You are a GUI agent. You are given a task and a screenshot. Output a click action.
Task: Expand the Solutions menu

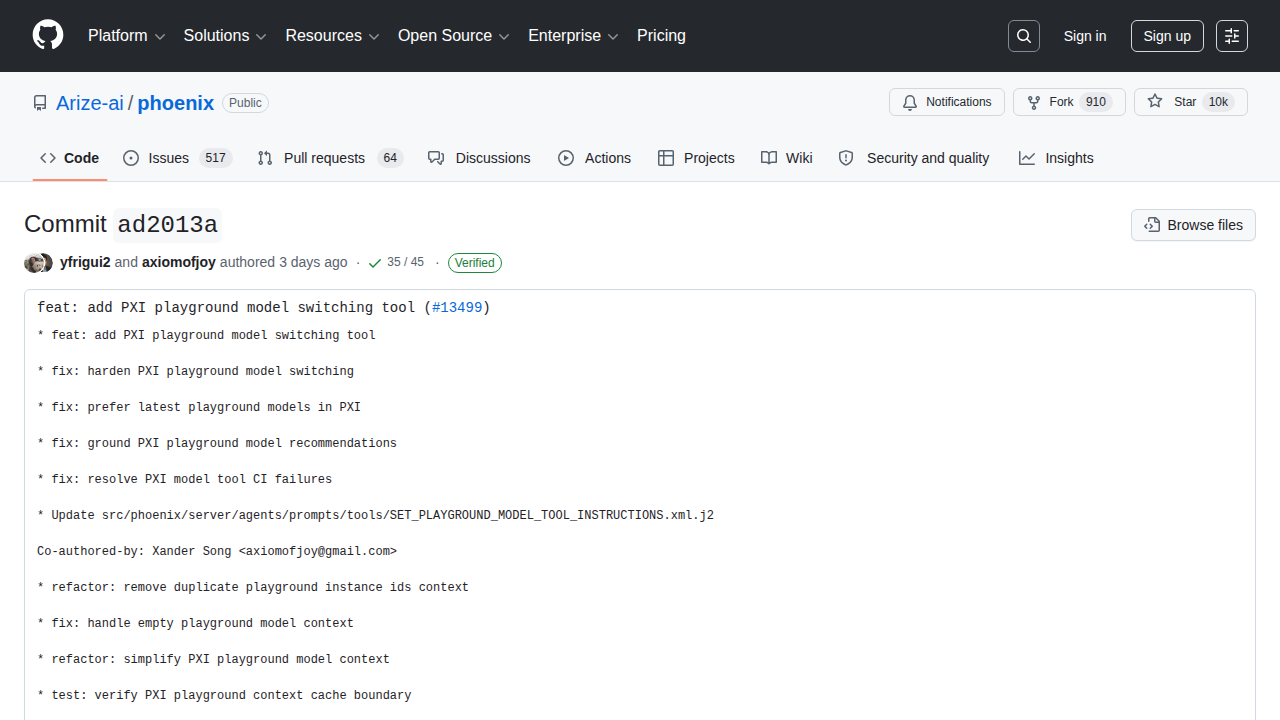225,36
